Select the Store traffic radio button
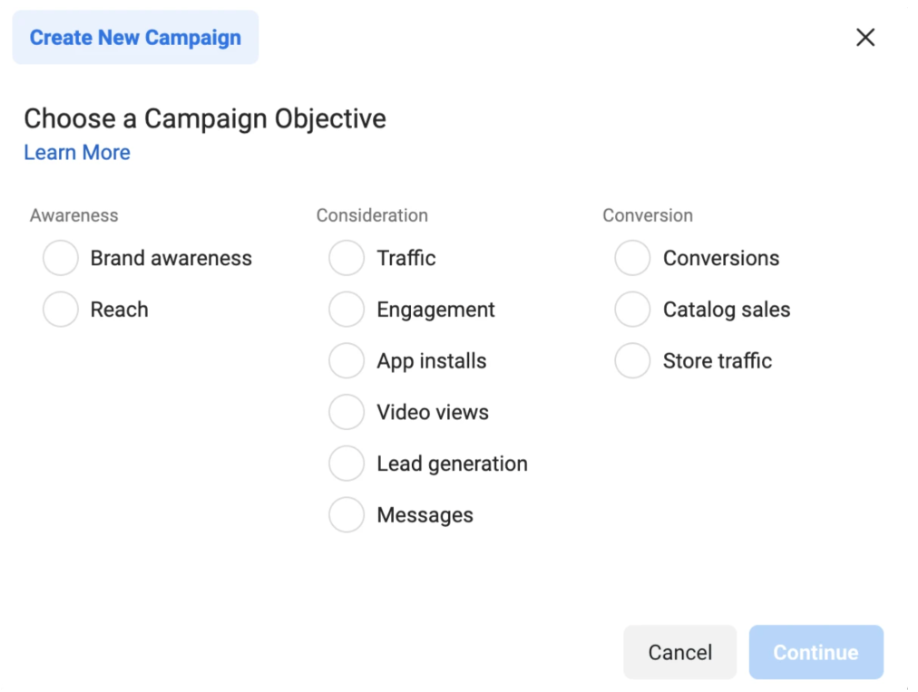The width and height of the screenshot is (918, 692). [x=632, y=361]
